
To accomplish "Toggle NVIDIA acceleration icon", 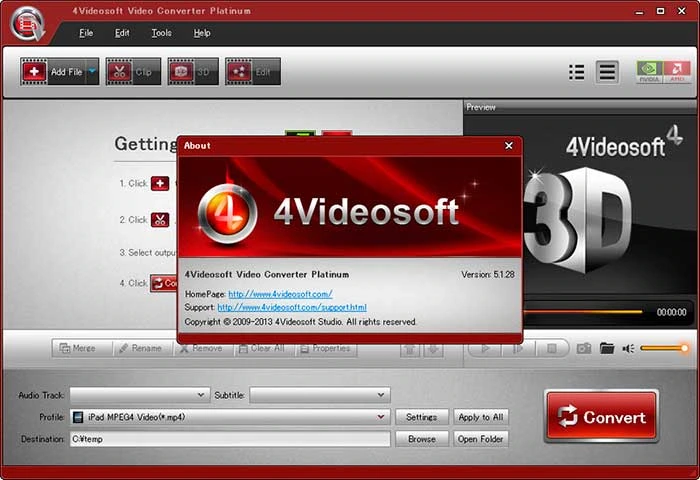I will [x=650, y=72].
